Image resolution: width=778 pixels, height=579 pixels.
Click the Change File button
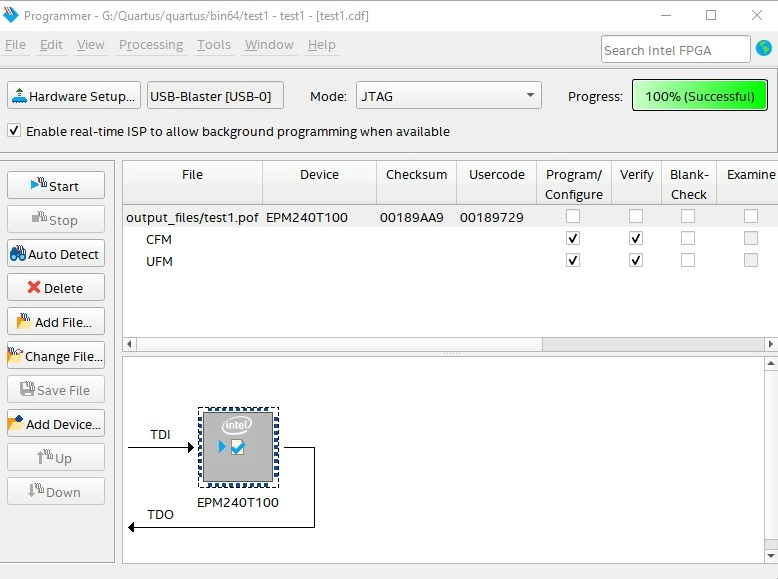click(56, 356)
